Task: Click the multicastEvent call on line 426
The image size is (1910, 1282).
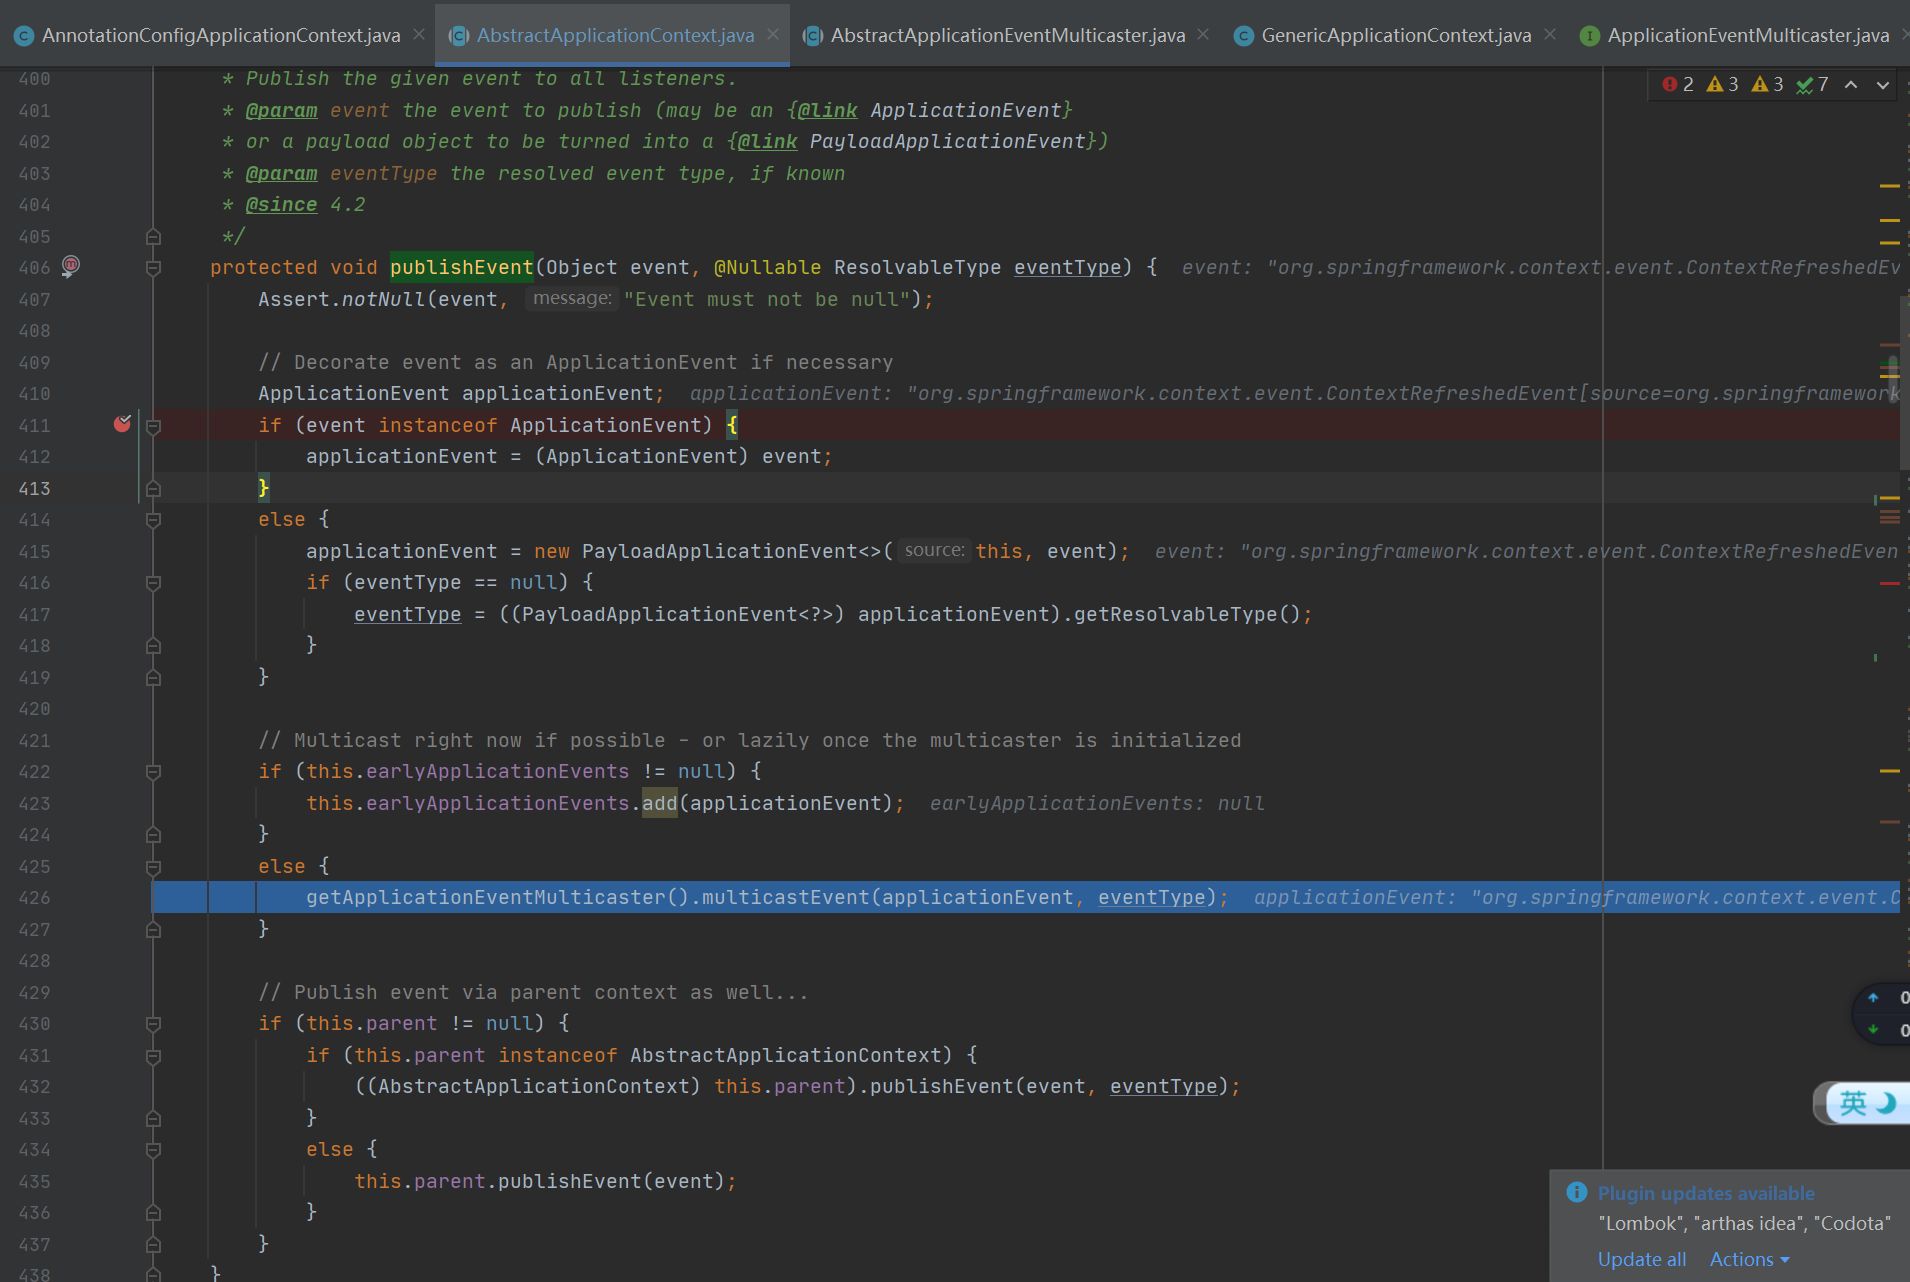Action: point(785,897)
